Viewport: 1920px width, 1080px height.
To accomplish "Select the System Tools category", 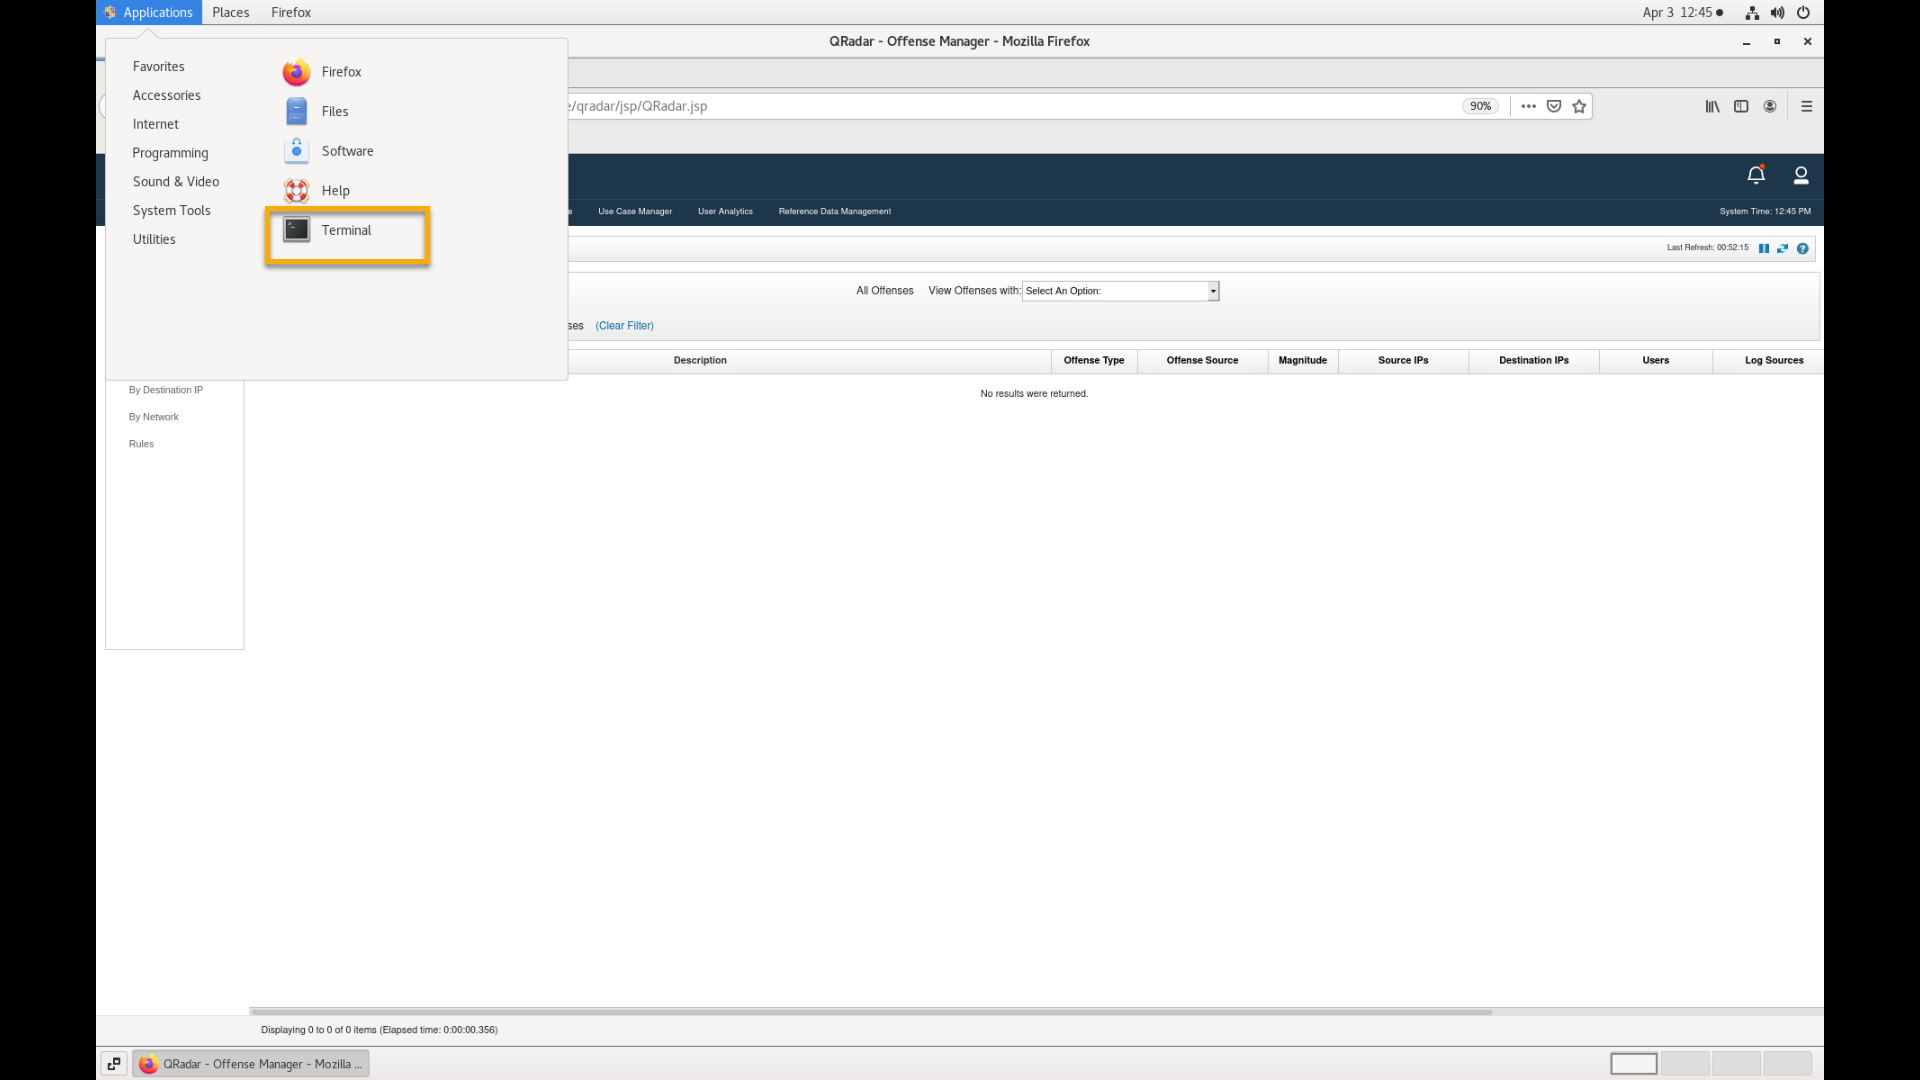I will (171, 210).
